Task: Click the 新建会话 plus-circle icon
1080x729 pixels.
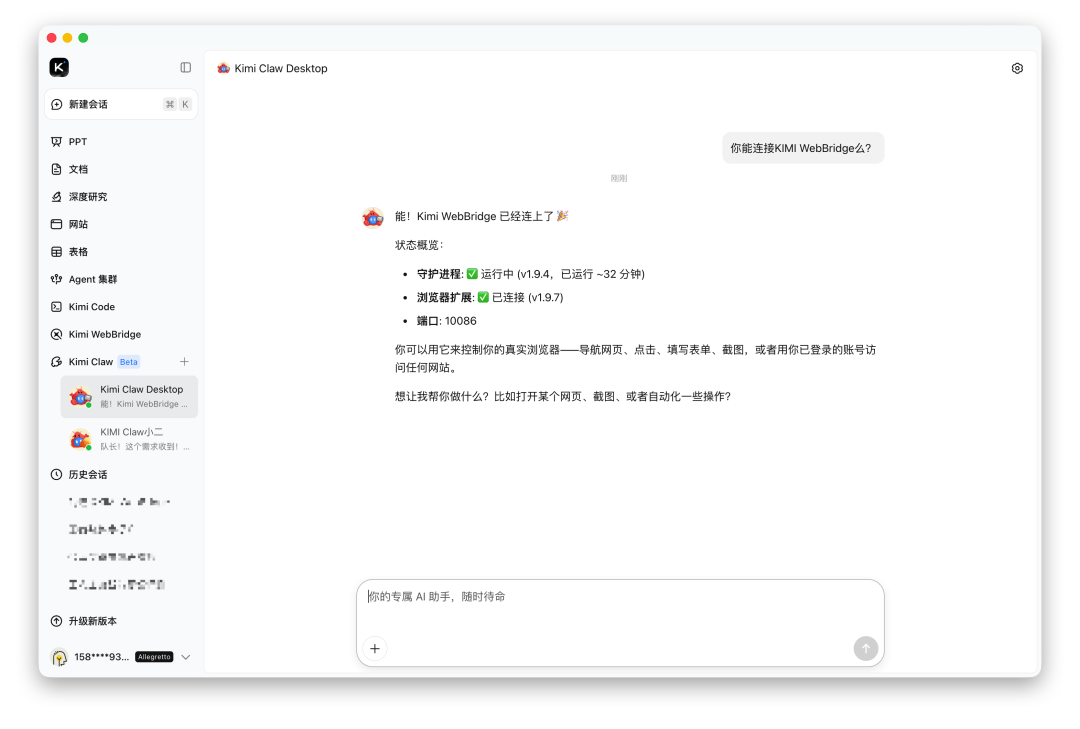Action: pyautogui.click(x=56, y=104)
